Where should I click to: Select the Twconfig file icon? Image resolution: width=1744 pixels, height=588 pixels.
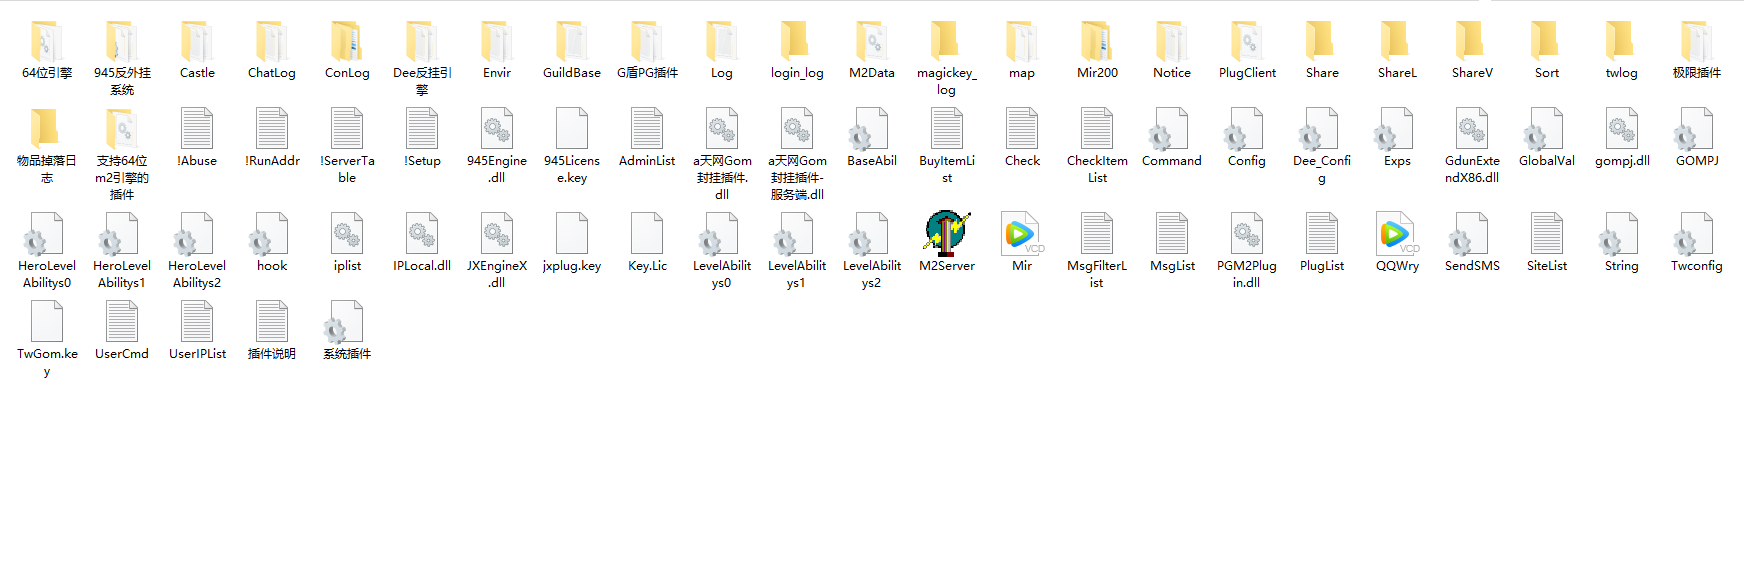[x=1696, y=233]
